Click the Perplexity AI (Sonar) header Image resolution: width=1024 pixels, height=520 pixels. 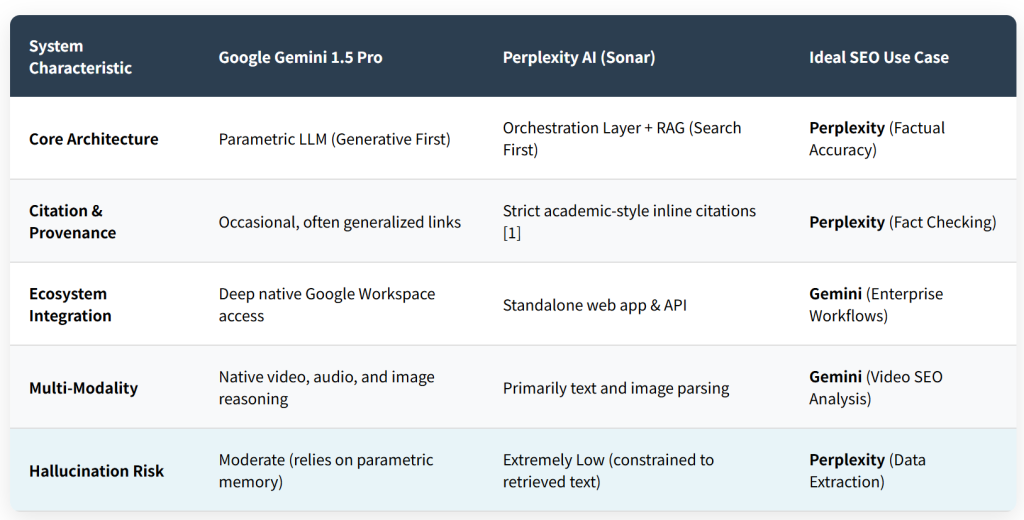(579, 57)
